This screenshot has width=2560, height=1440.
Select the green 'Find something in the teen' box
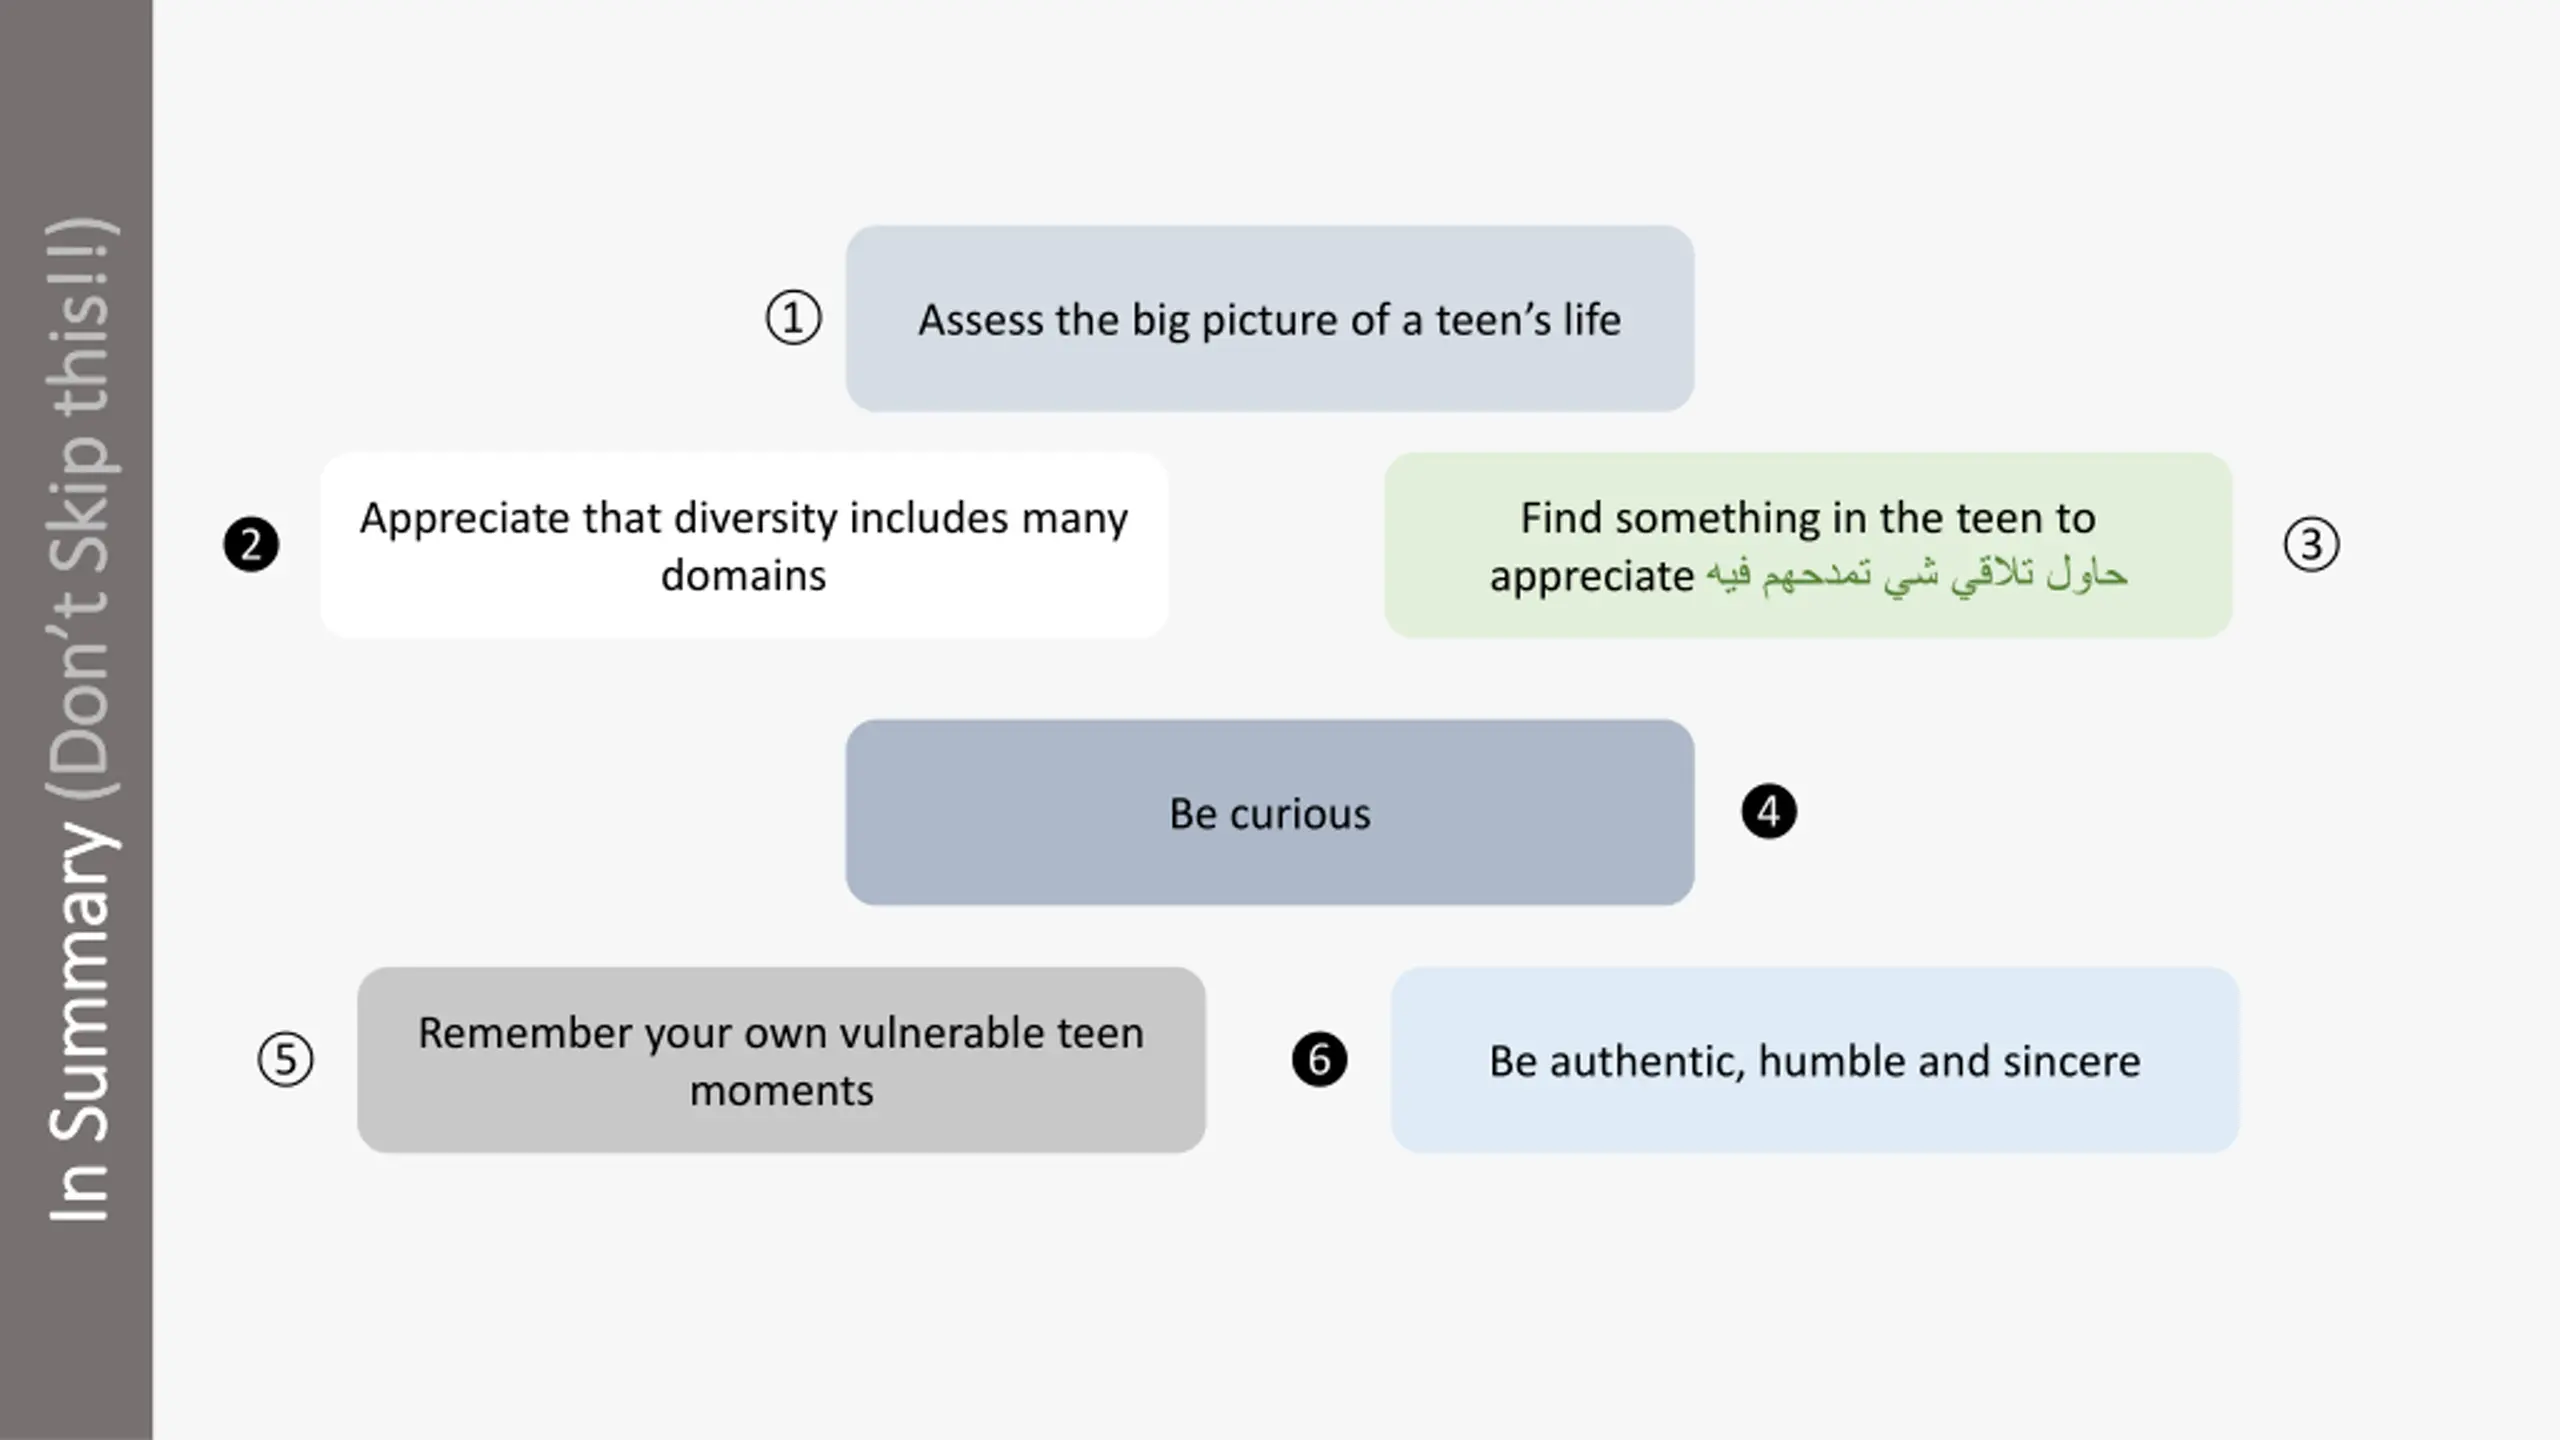[1808, 545]
